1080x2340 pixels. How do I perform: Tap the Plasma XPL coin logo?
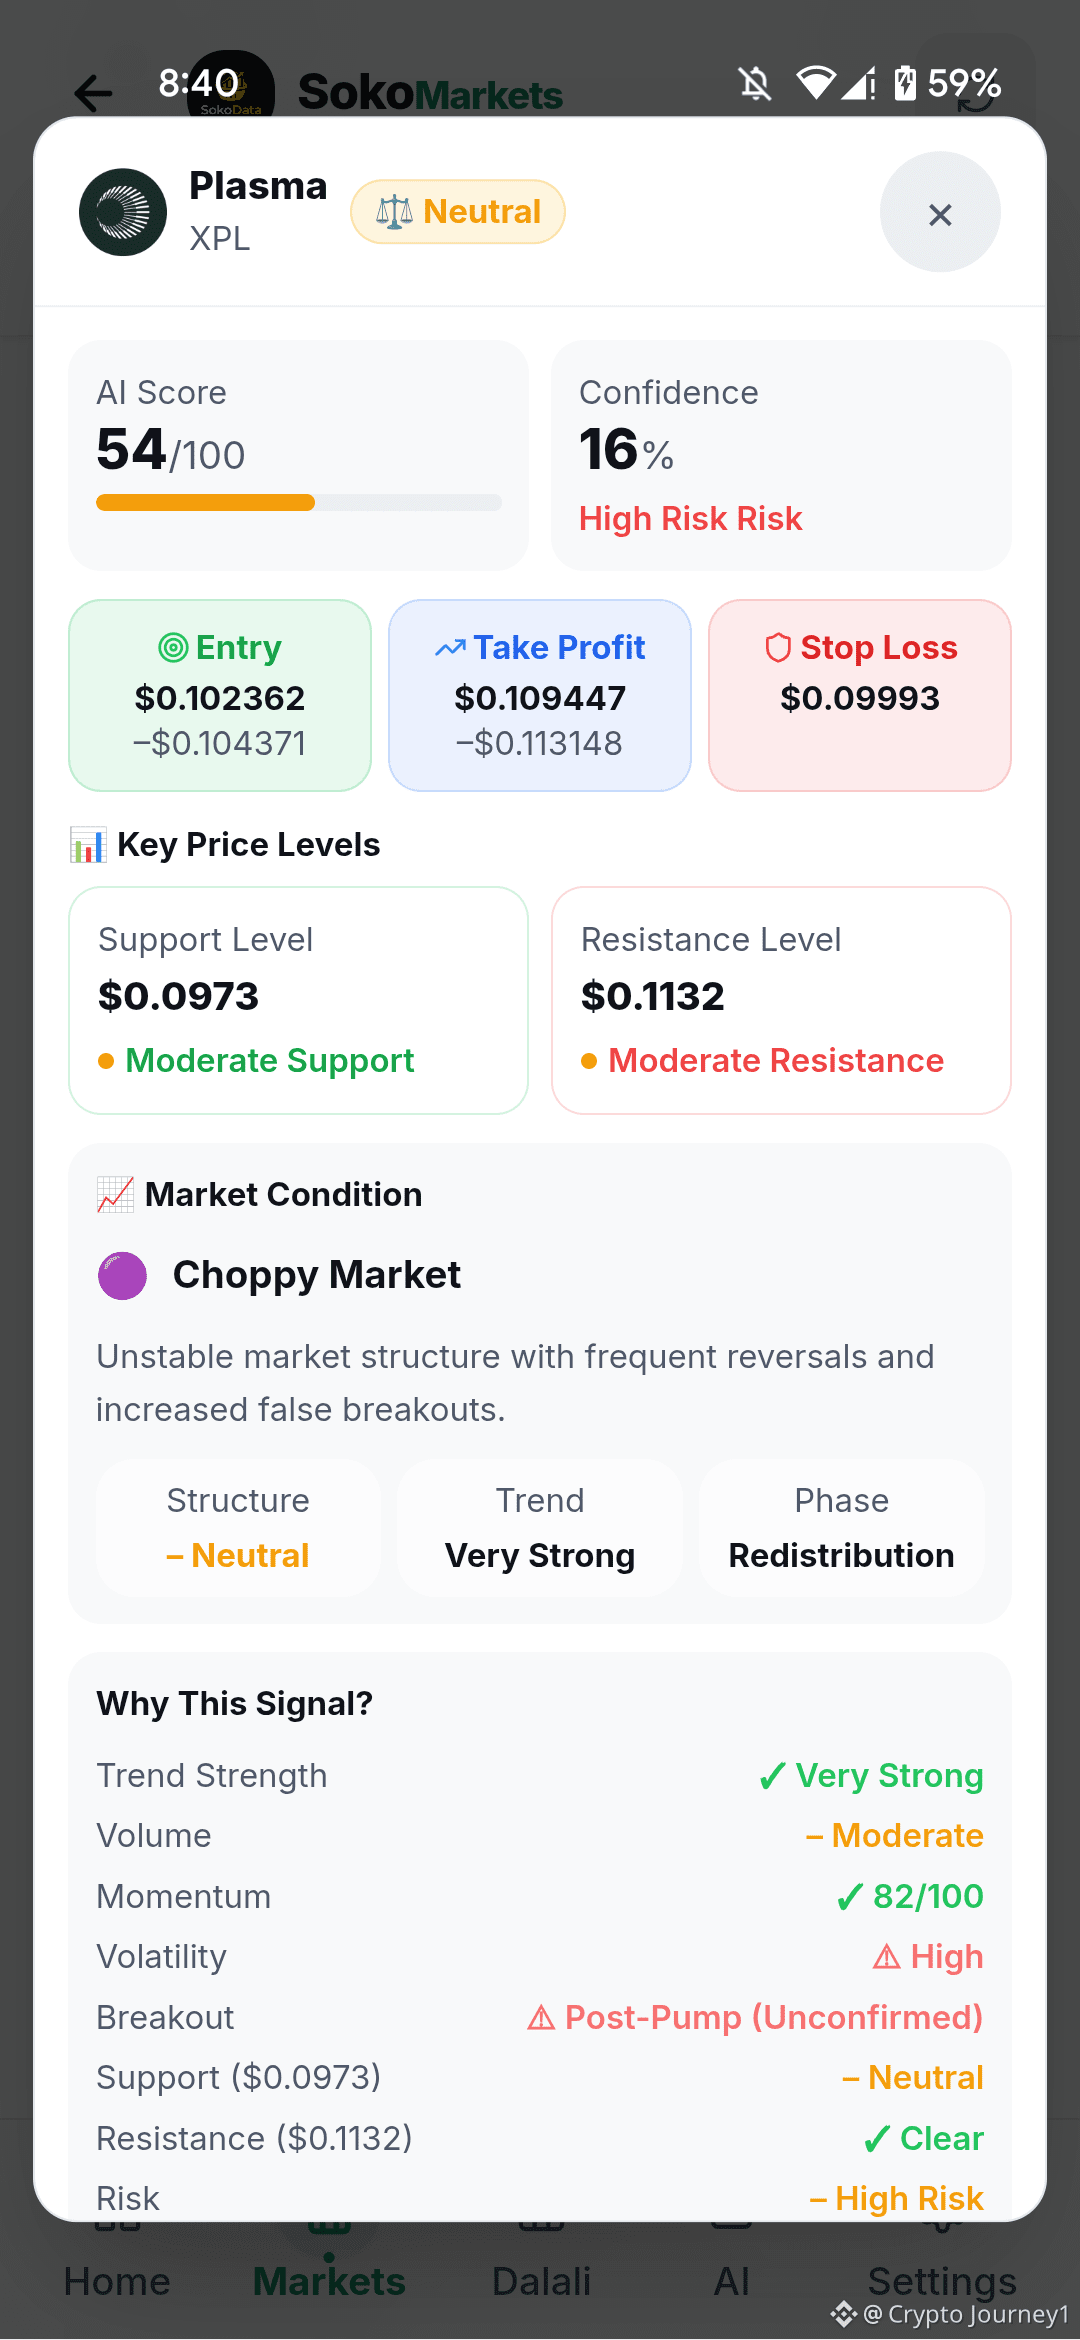(123, 212)
